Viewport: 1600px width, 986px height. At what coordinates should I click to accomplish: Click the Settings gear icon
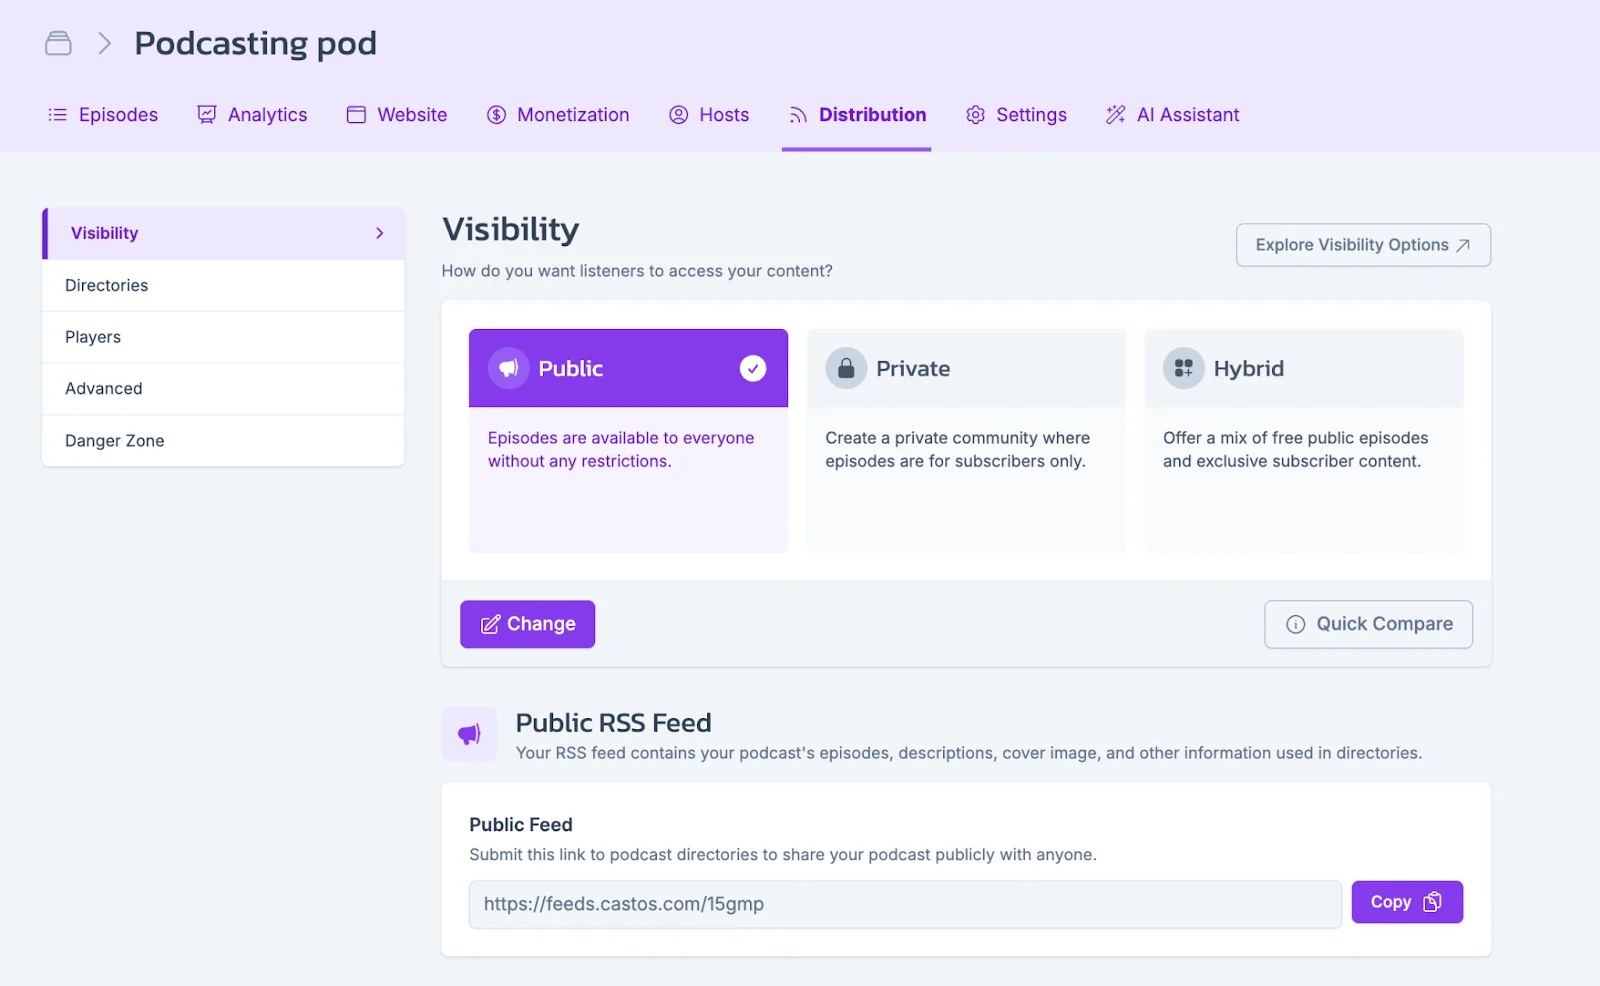(x=975, y=114)
